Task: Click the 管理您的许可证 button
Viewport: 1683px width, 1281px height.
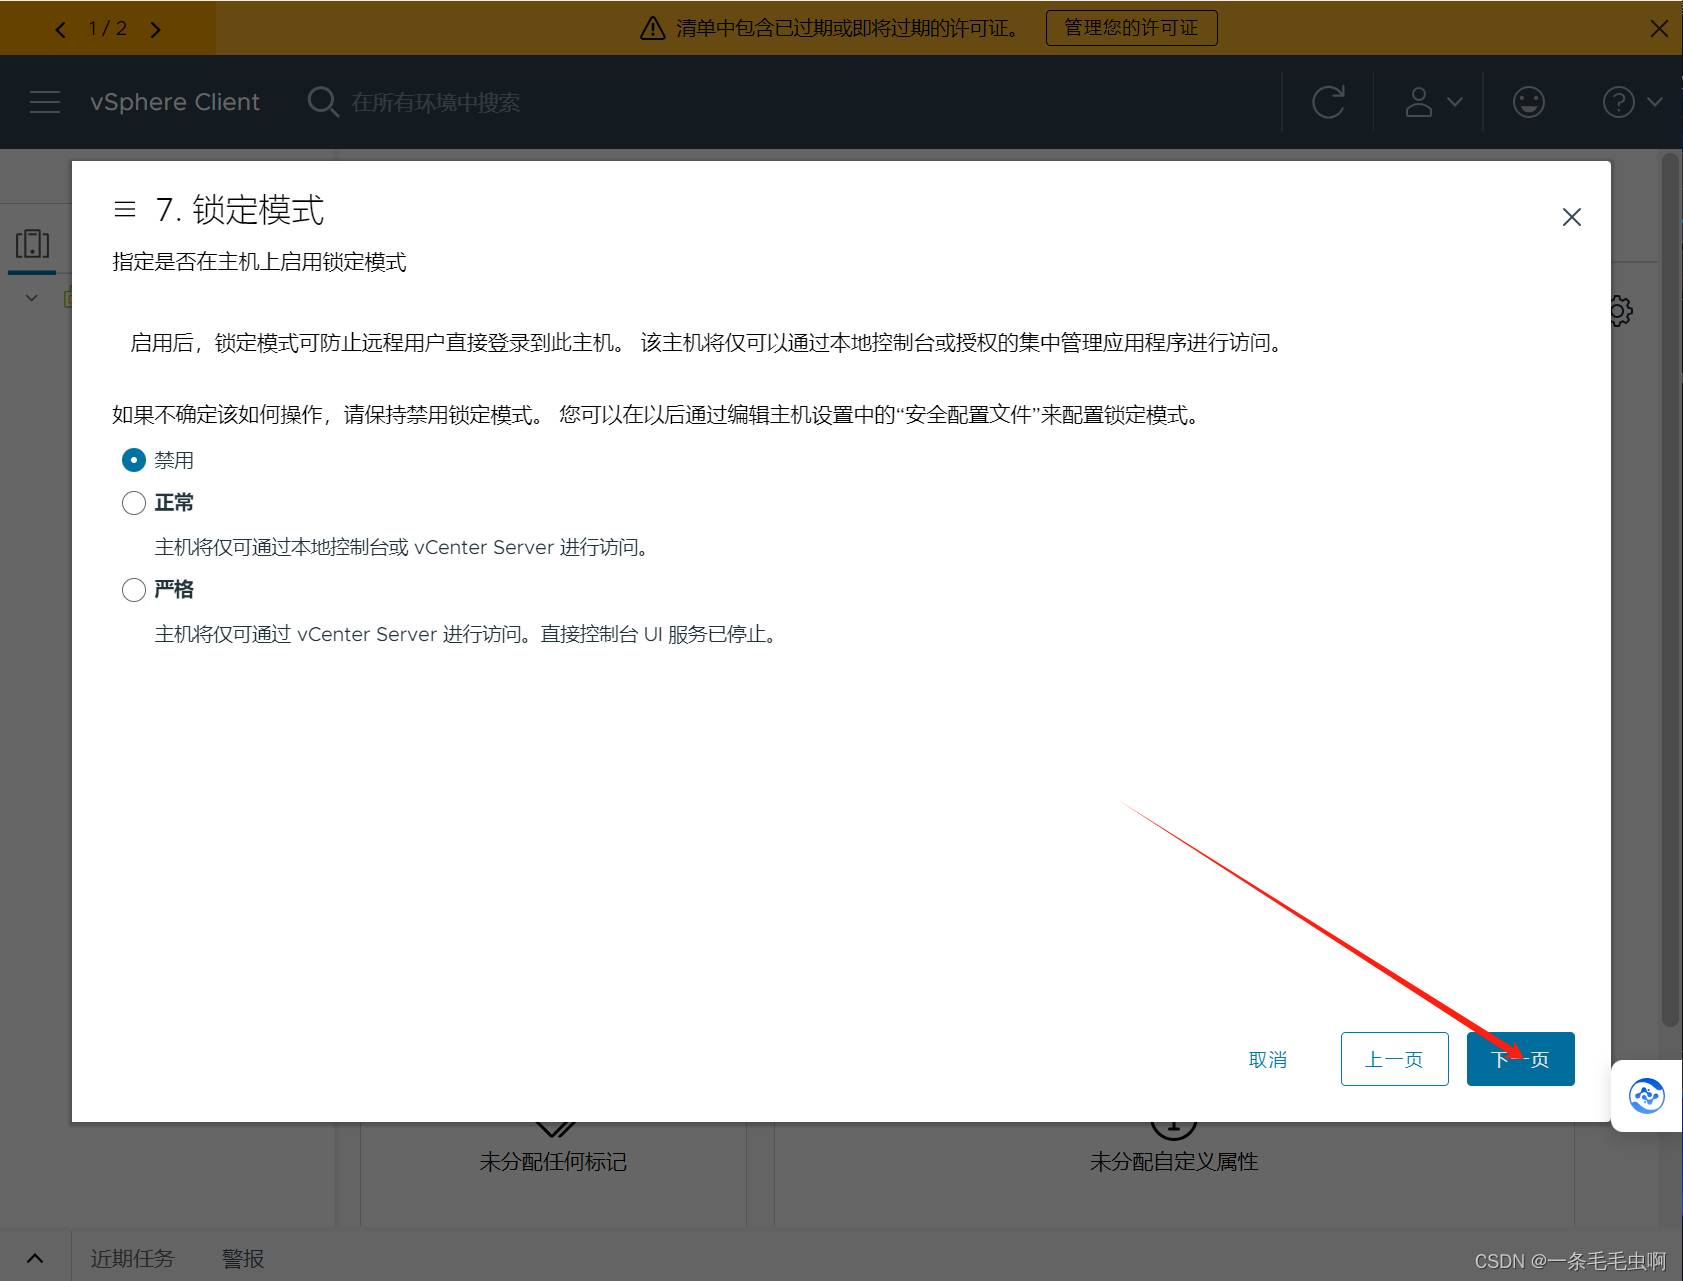Action: click(1131, 28)
